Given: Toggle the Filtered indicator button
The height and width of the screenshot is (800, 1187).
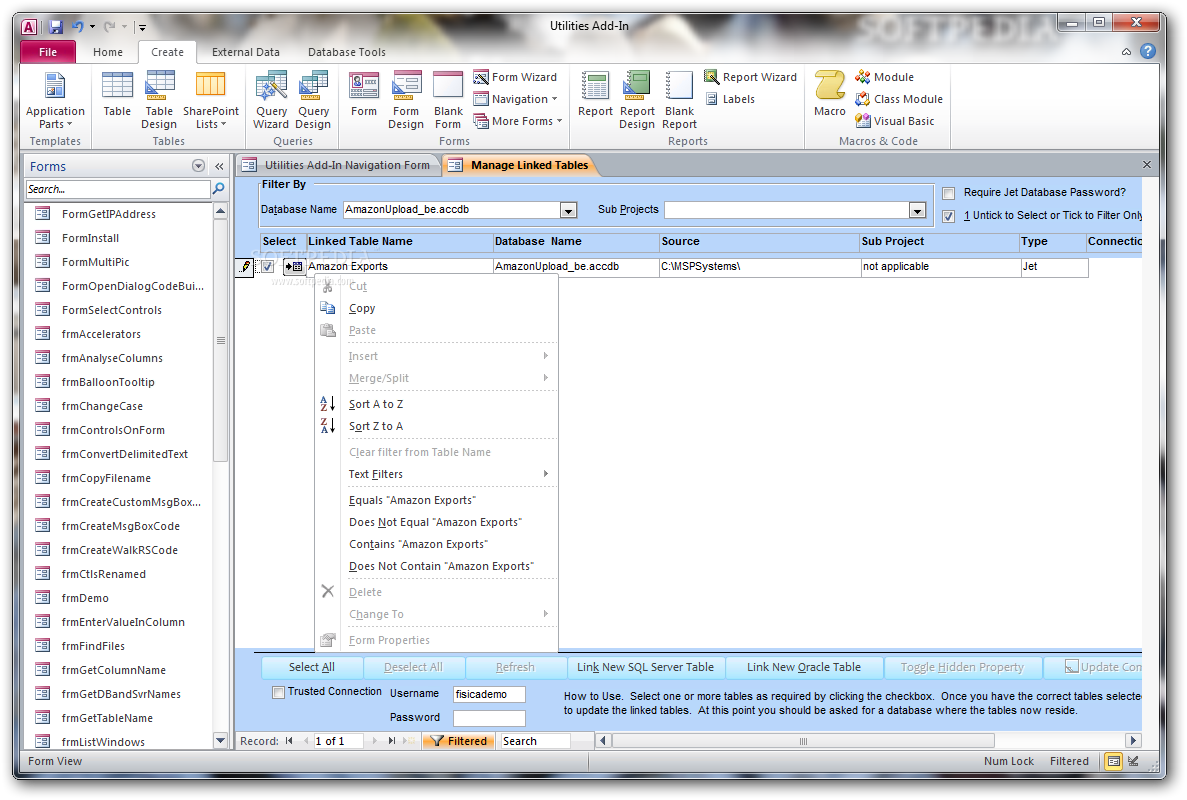Looking at the screenshot, I should coord(459,741).
